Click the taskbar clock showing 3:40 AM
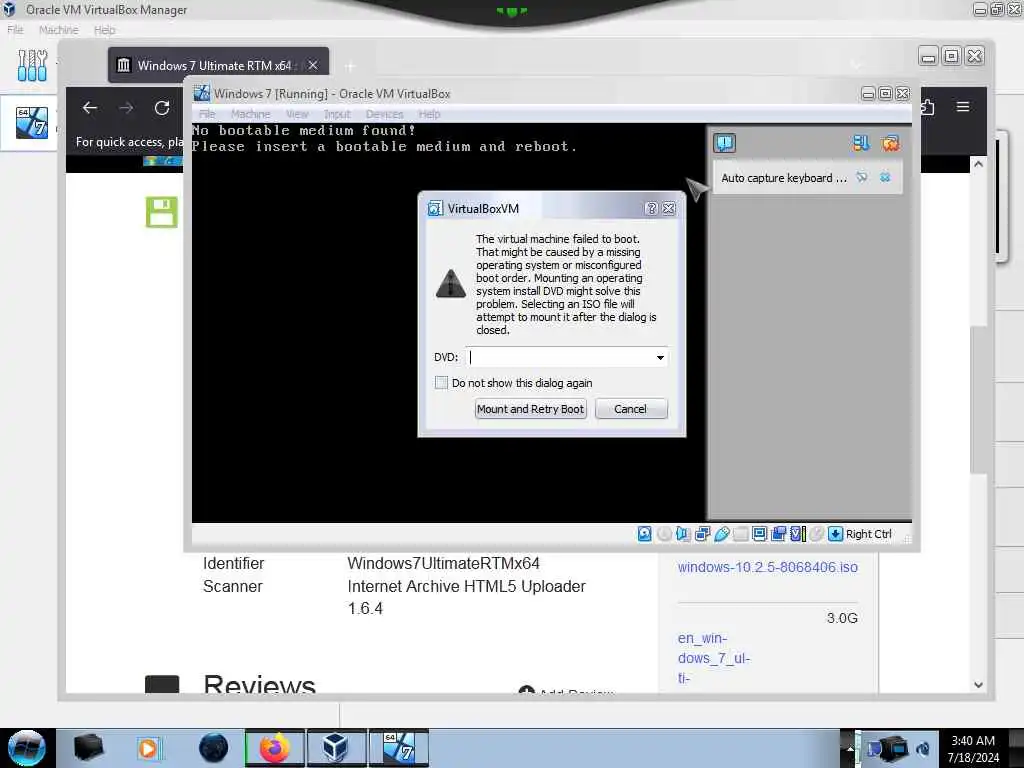Screen dimensions: 1024x768 (x=973, y=749)
